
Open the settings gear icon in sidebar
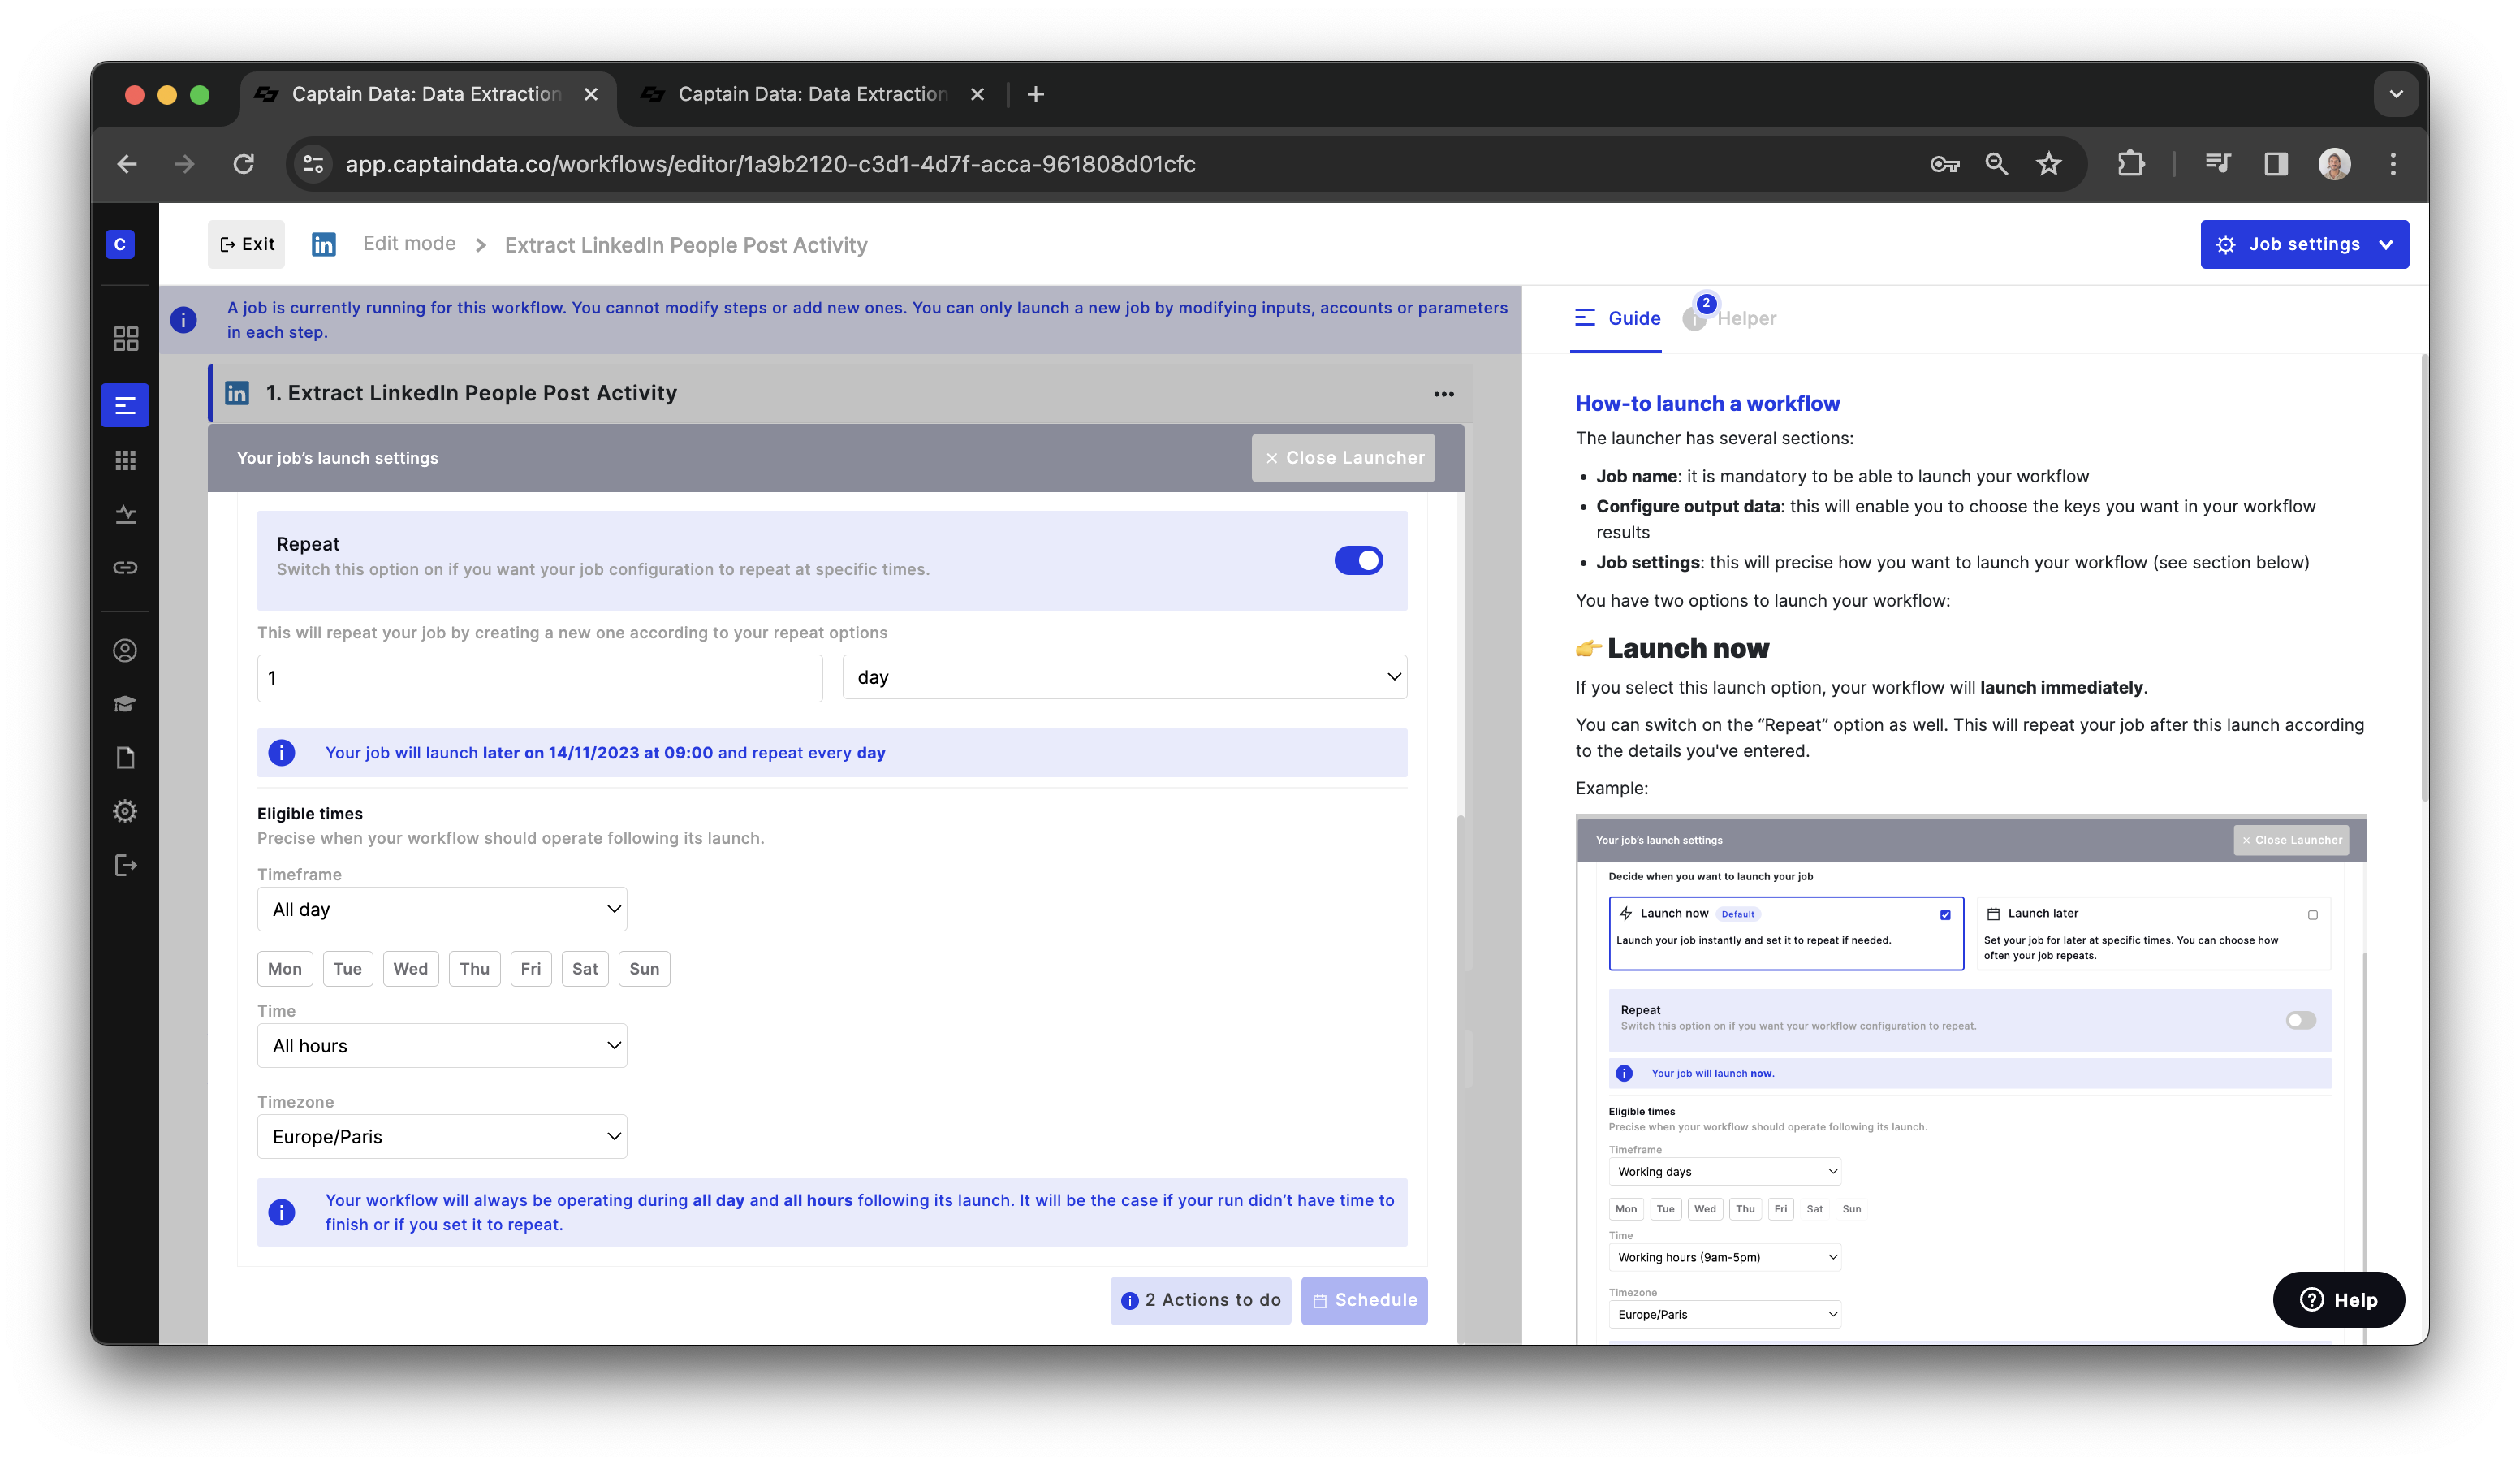[x=125, y=811]
